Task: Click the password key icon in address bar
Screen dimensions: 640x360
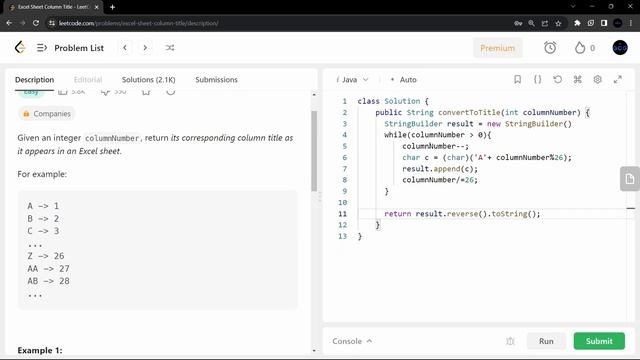Action: [x=518, y=23]
